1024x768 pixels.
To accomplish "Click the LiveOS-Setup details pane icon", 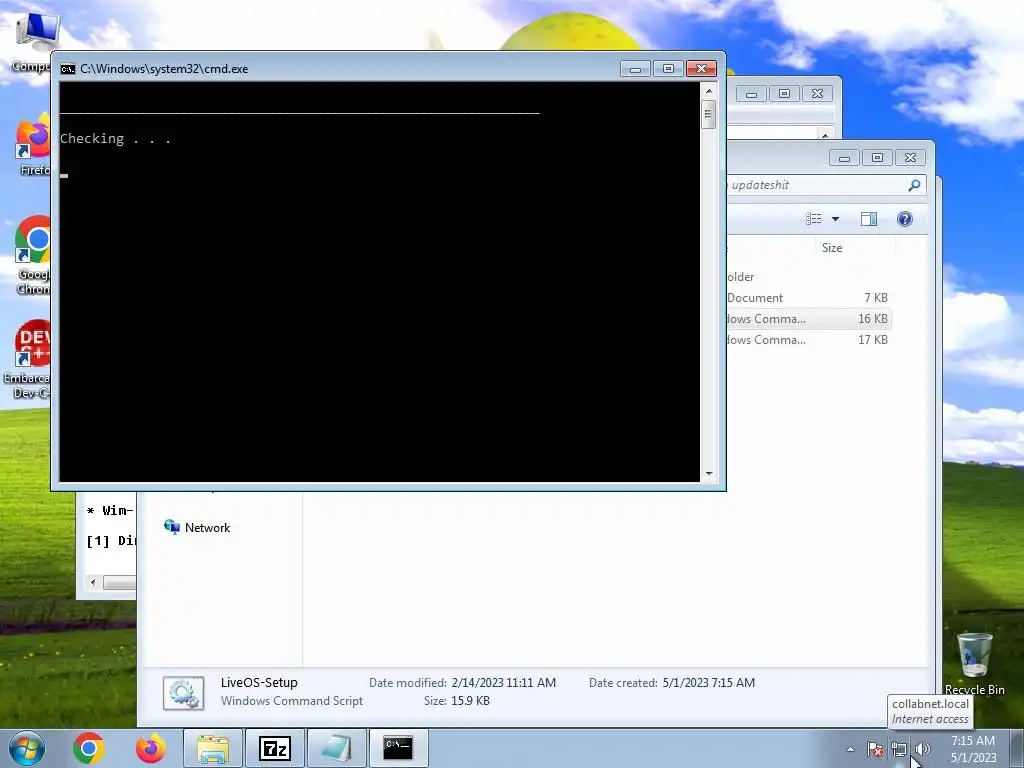I will (x=184, y=693).
